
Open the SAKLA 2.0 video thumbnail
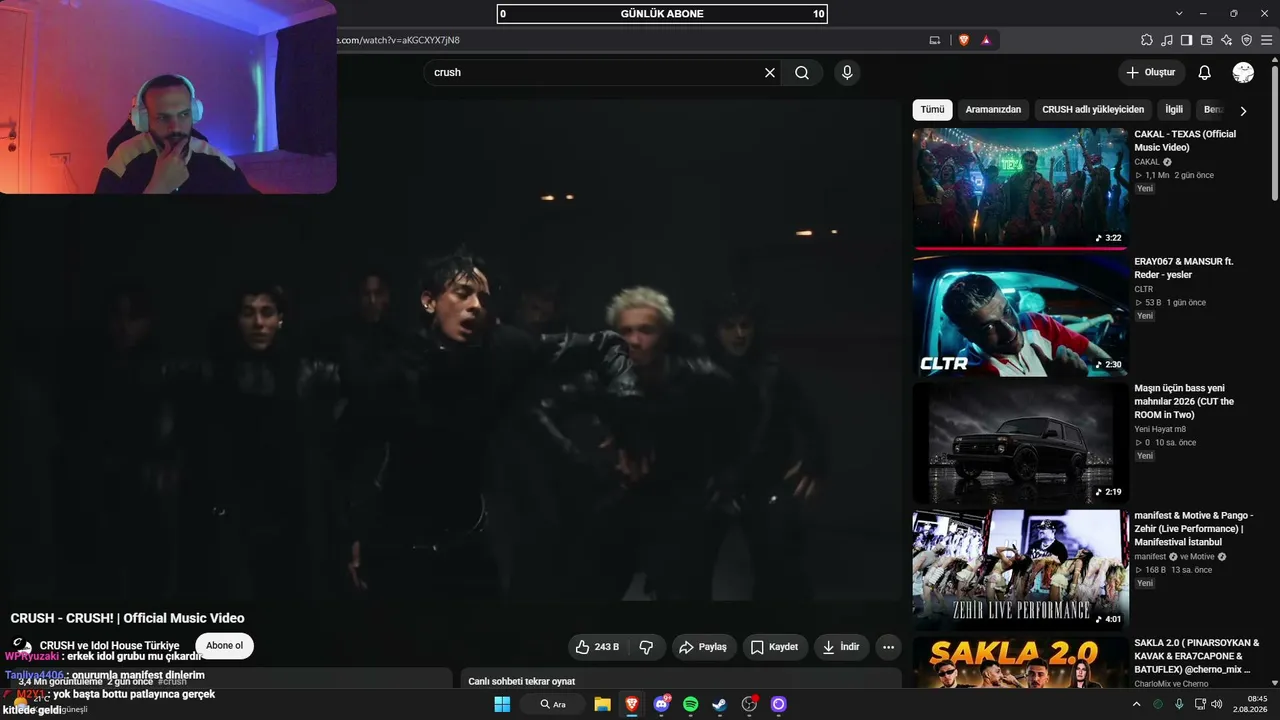click(x=1020, y=662)
